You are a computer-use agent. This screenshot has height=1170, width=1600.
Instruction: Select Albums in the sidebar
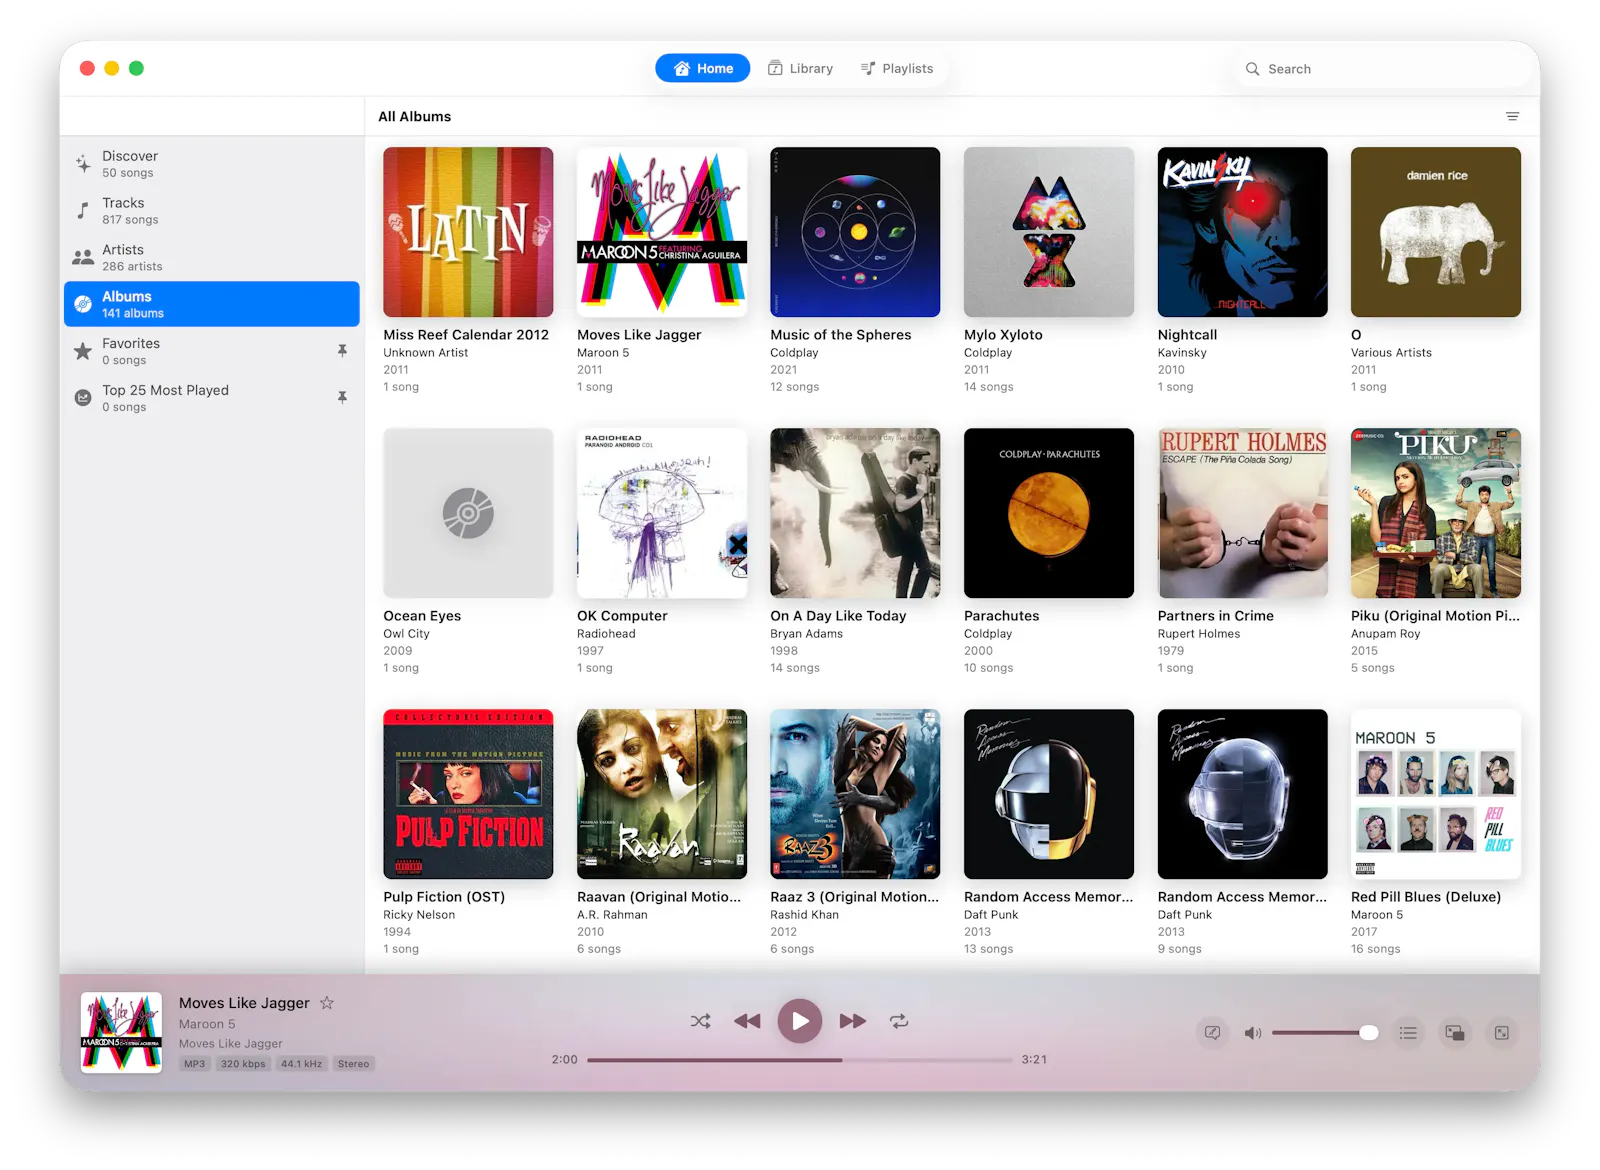click(x=212, y=304)
